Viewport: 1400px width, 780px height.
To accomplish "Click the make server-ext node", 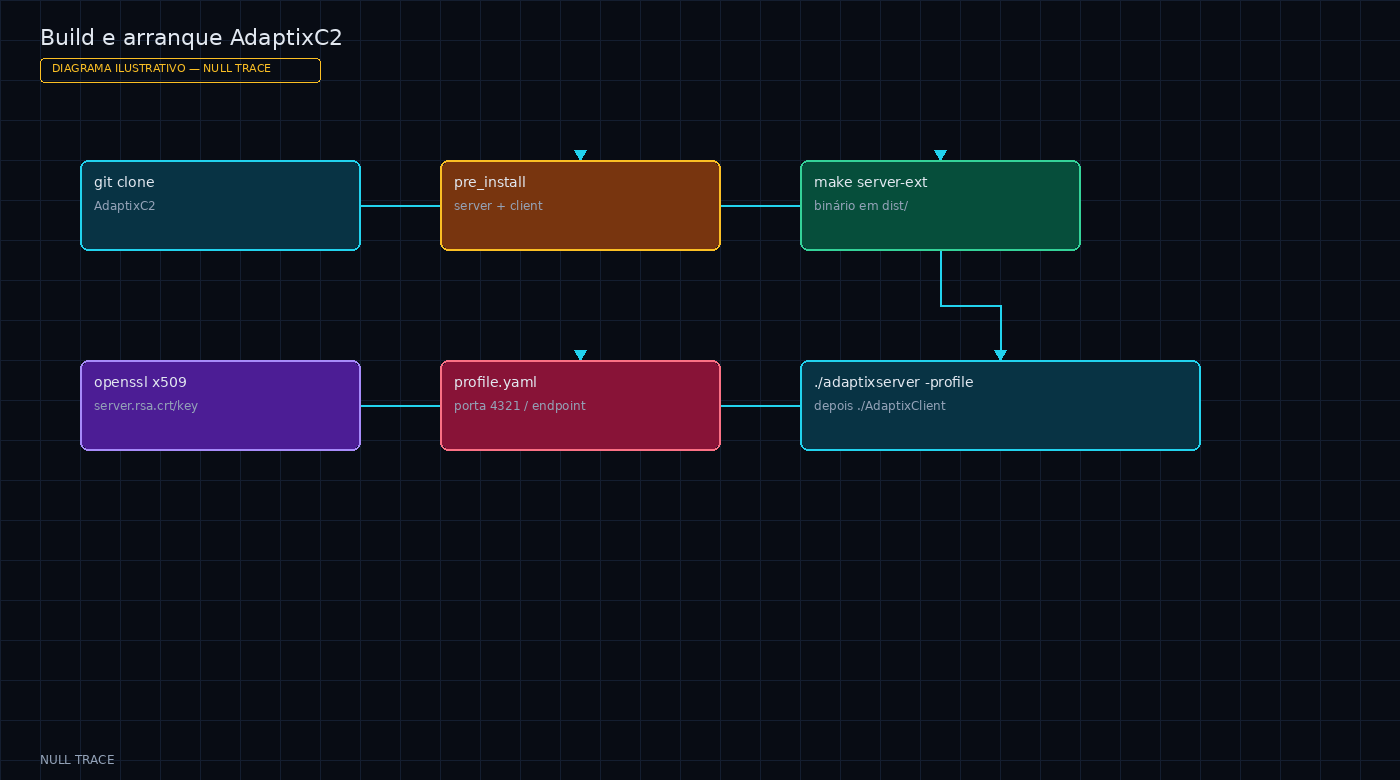I will (x=940, y=205).
